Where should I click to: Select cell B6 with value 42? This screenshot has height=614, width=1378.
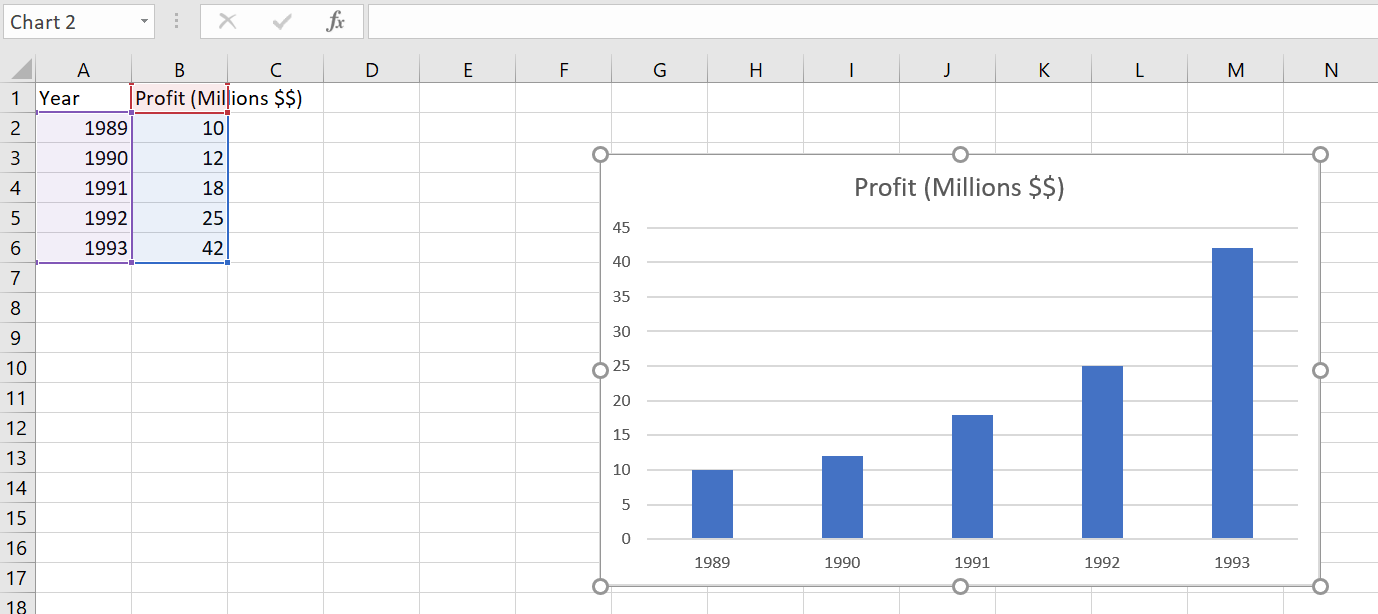180,248
